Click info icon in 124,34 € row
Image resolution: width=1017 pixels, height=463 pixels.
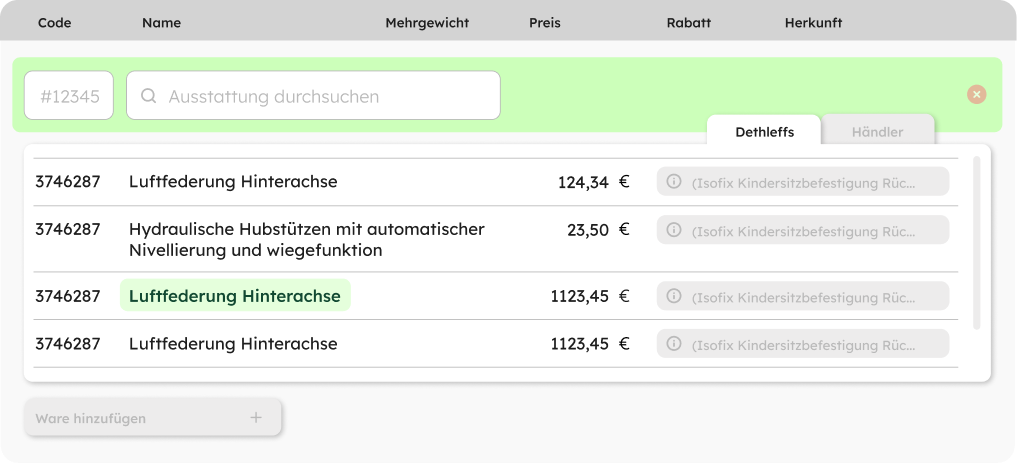pos(674,182)
